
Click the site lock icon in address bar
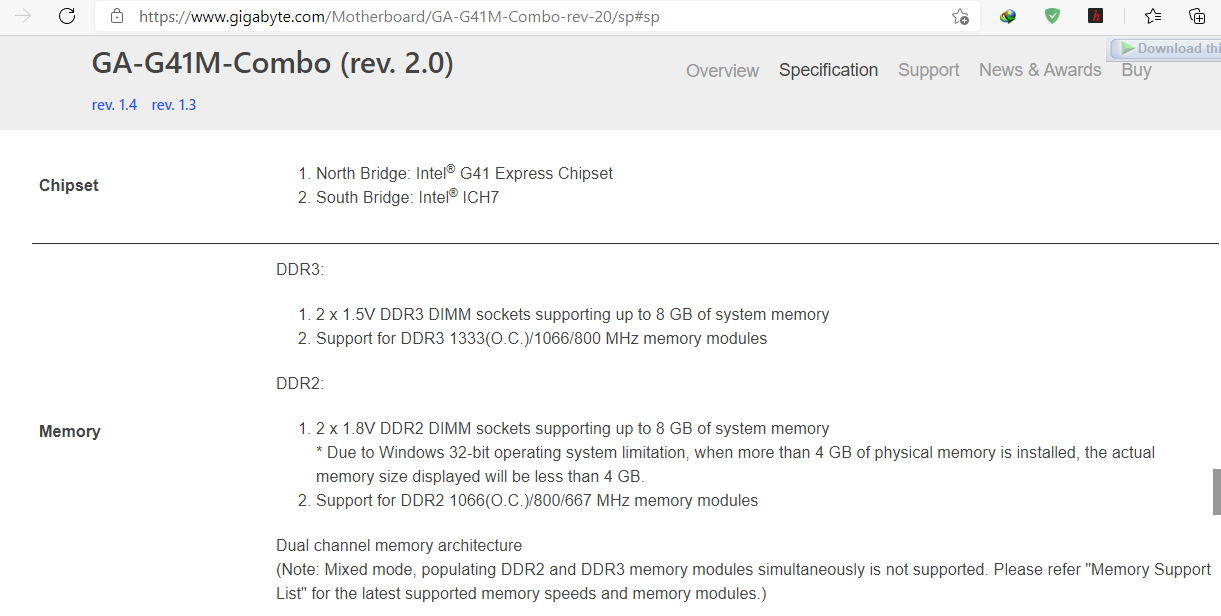coord(117,16)
